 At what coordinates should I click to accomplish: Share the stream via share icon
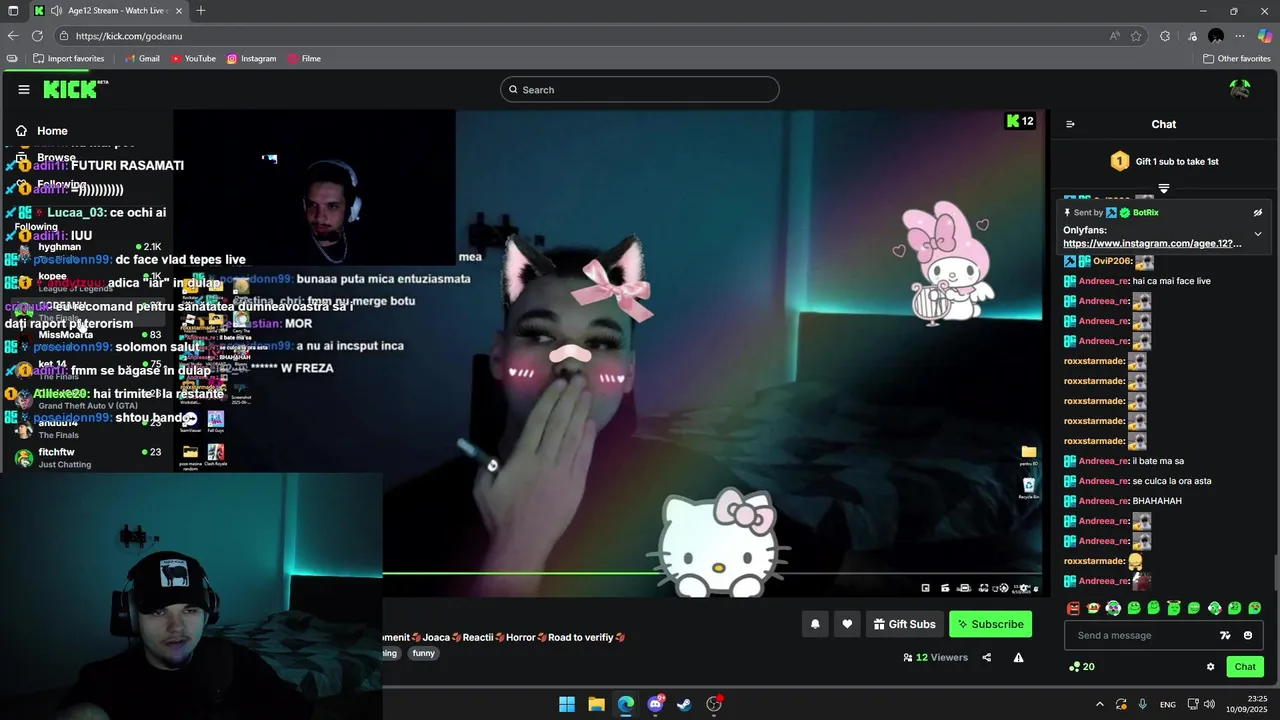987,658
